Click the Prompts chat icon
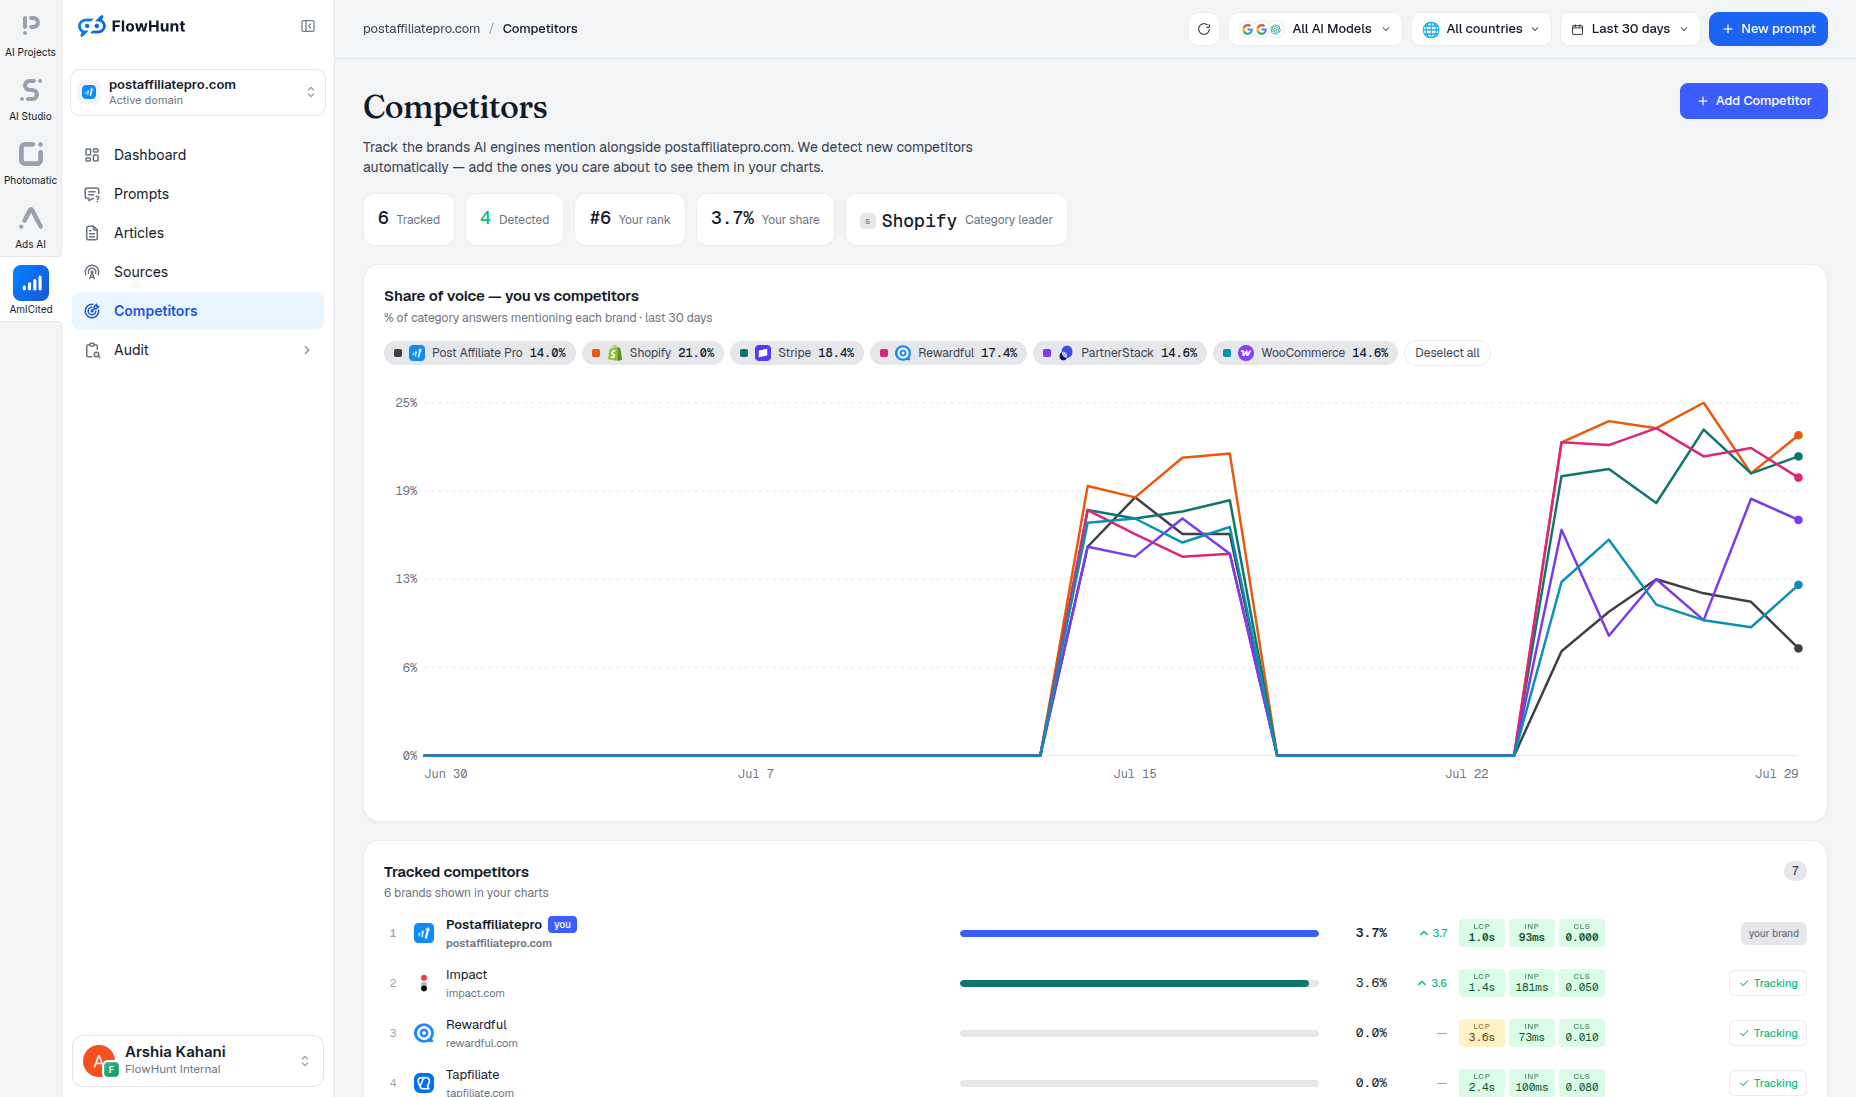 point(92,194)
